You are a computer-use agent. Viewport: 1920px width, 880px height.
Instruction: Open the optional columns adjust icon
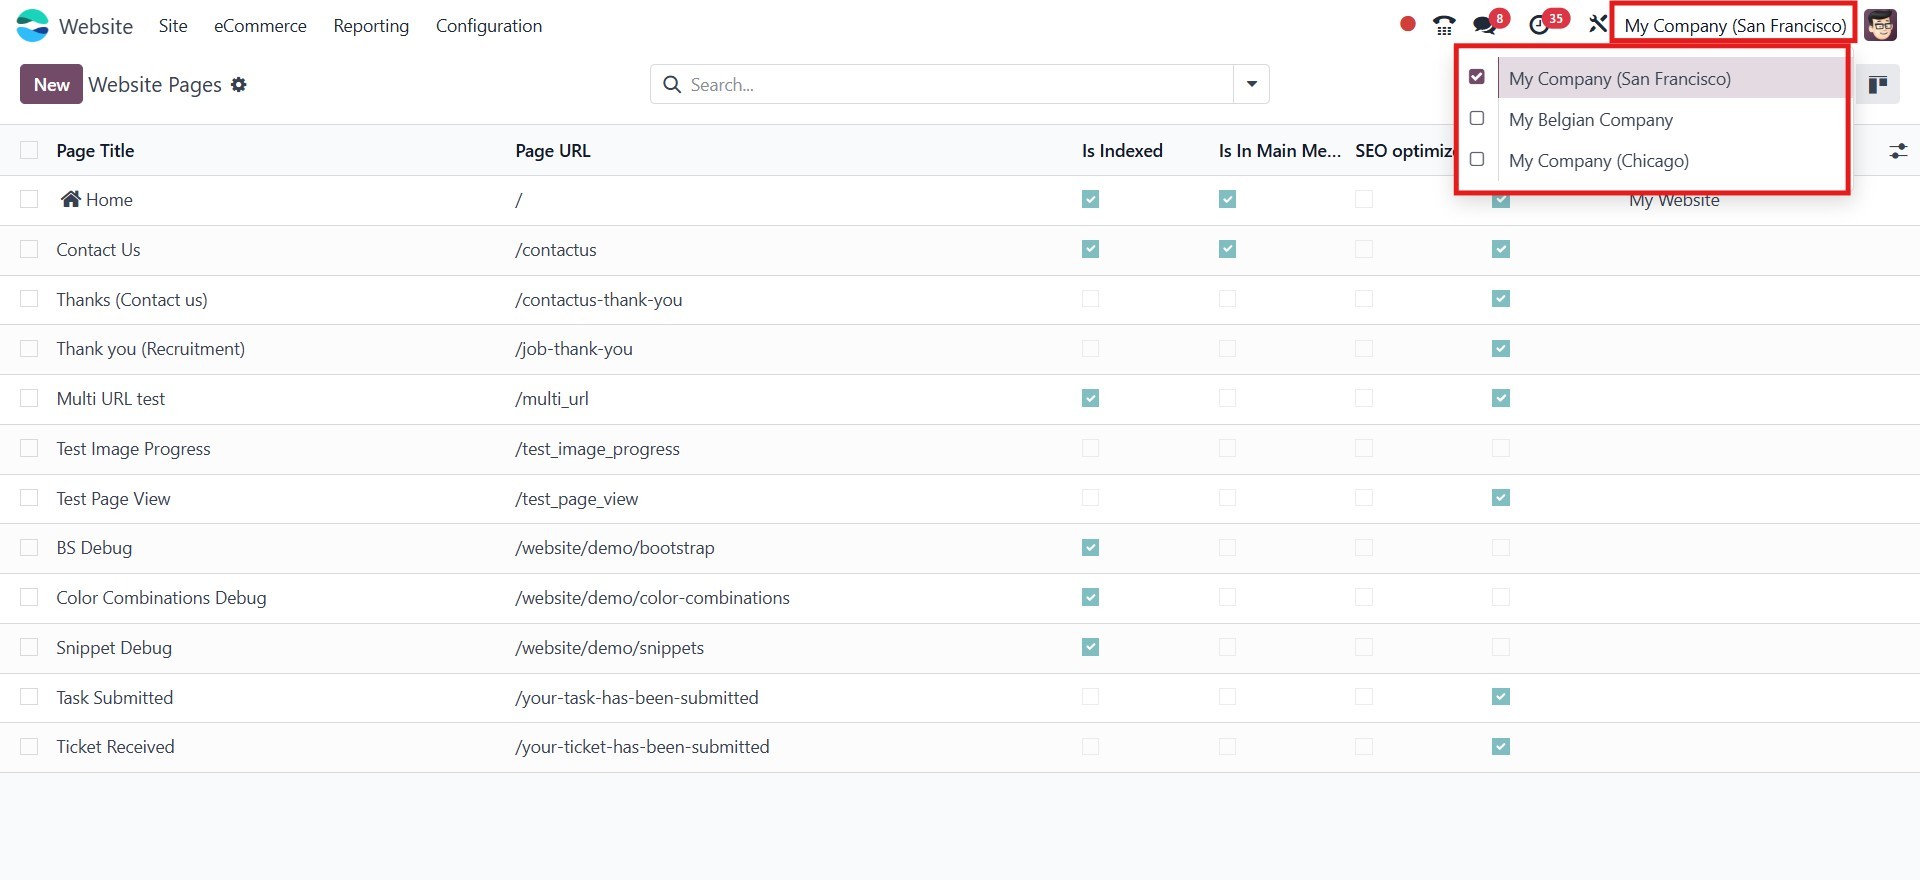point(1897,151)
